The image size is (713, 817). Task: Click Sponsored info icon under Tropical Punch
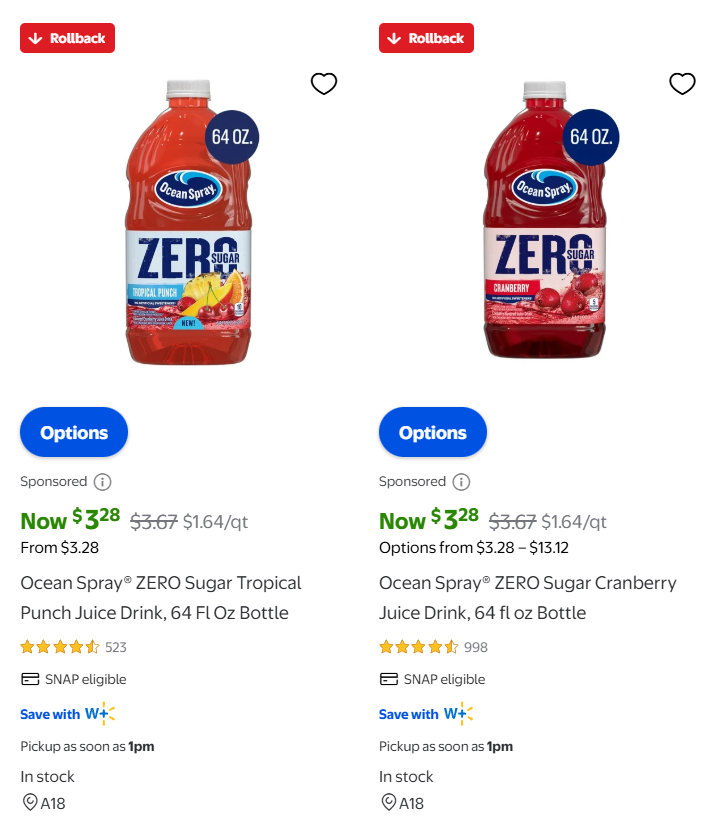pyautogui.click(x=102, y=482)
